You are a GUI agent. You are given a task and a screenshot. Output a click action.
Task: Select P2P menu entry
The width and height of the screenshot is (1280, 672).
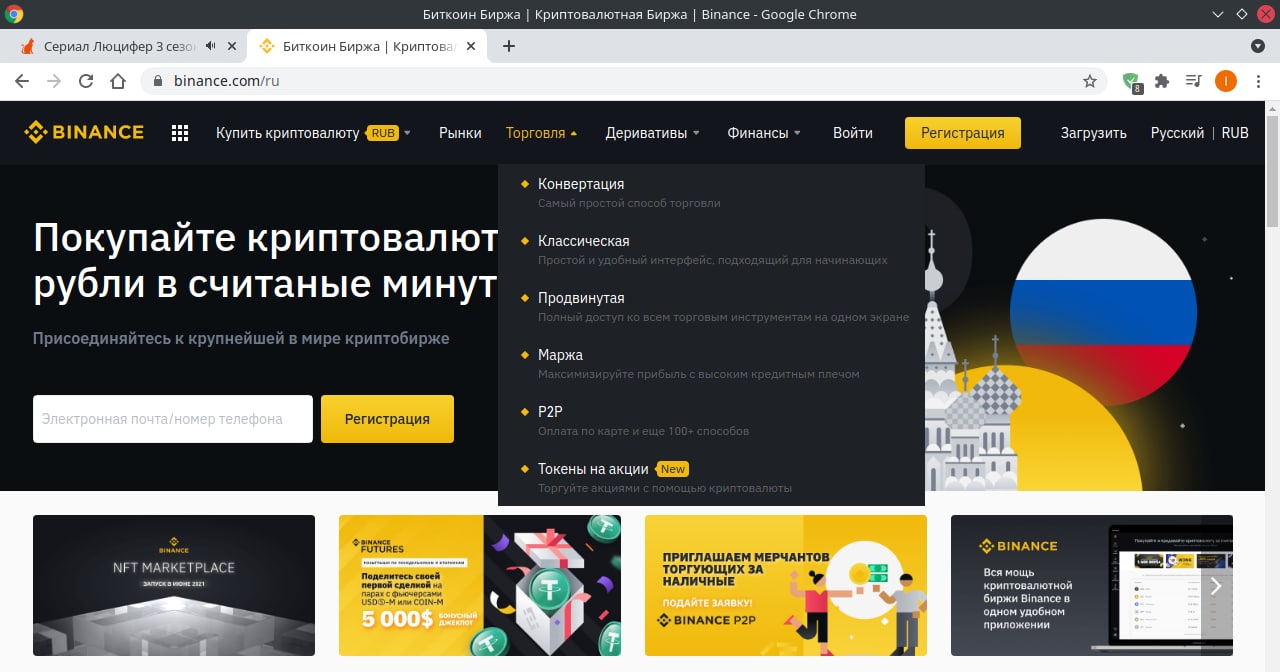tap(711, 421)
